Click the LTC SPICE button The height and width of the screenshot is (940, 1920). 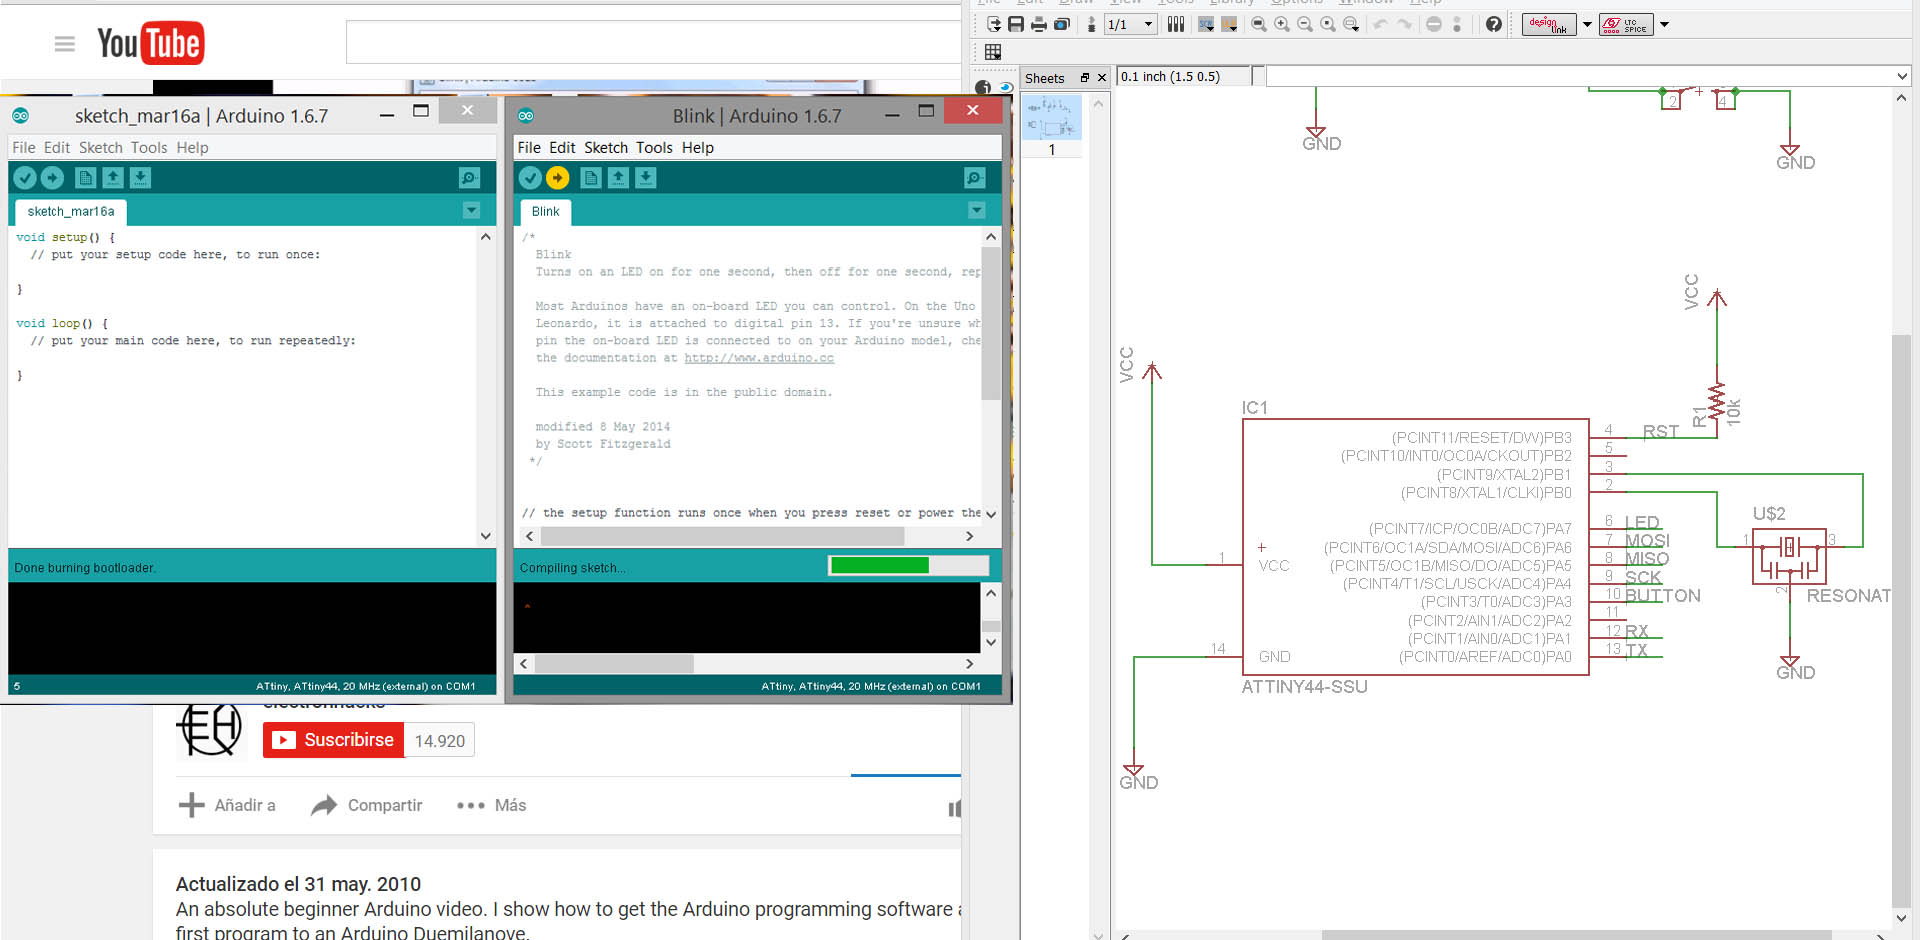coord(1626,24)
